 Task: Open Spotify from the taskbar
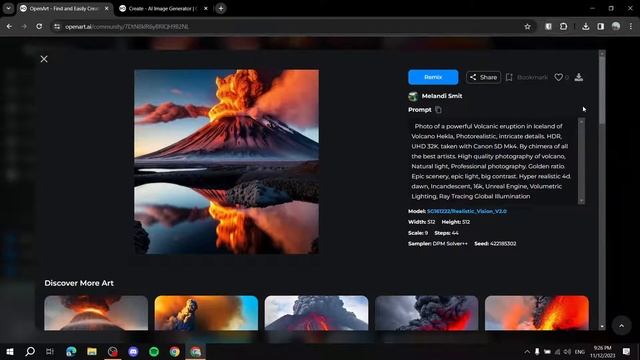point(154,351)
